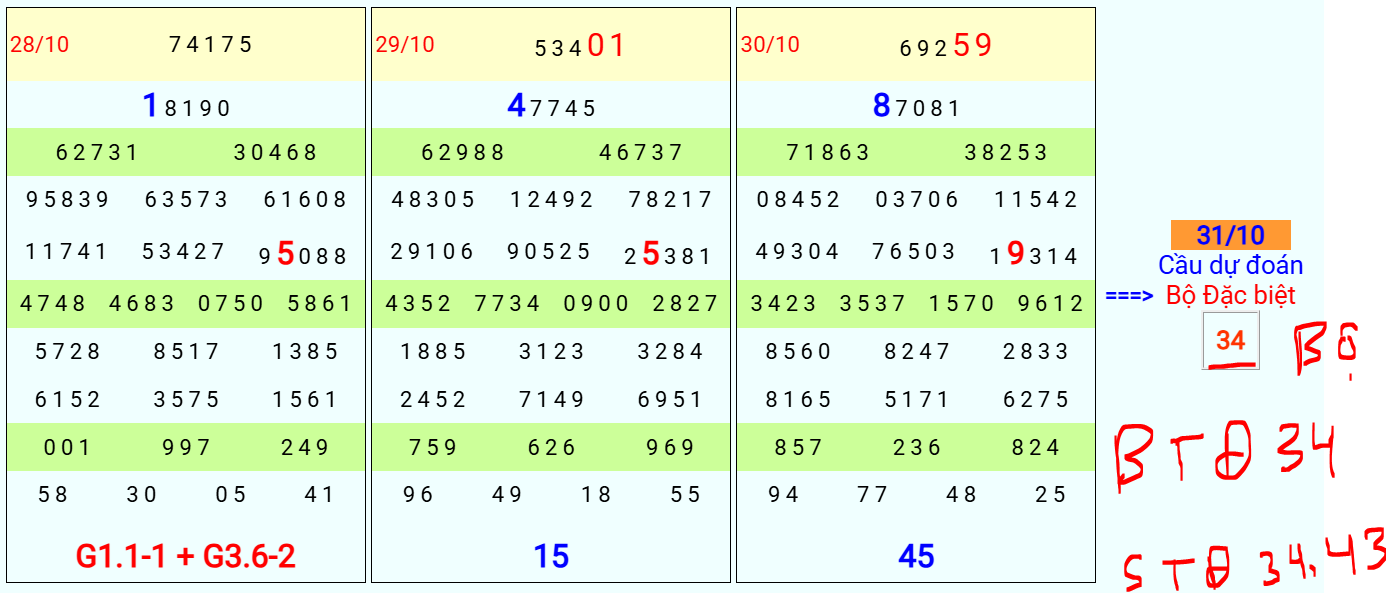Select the number 62988
This screenshot has width=1386, height=593.
[x=463, y=153]
